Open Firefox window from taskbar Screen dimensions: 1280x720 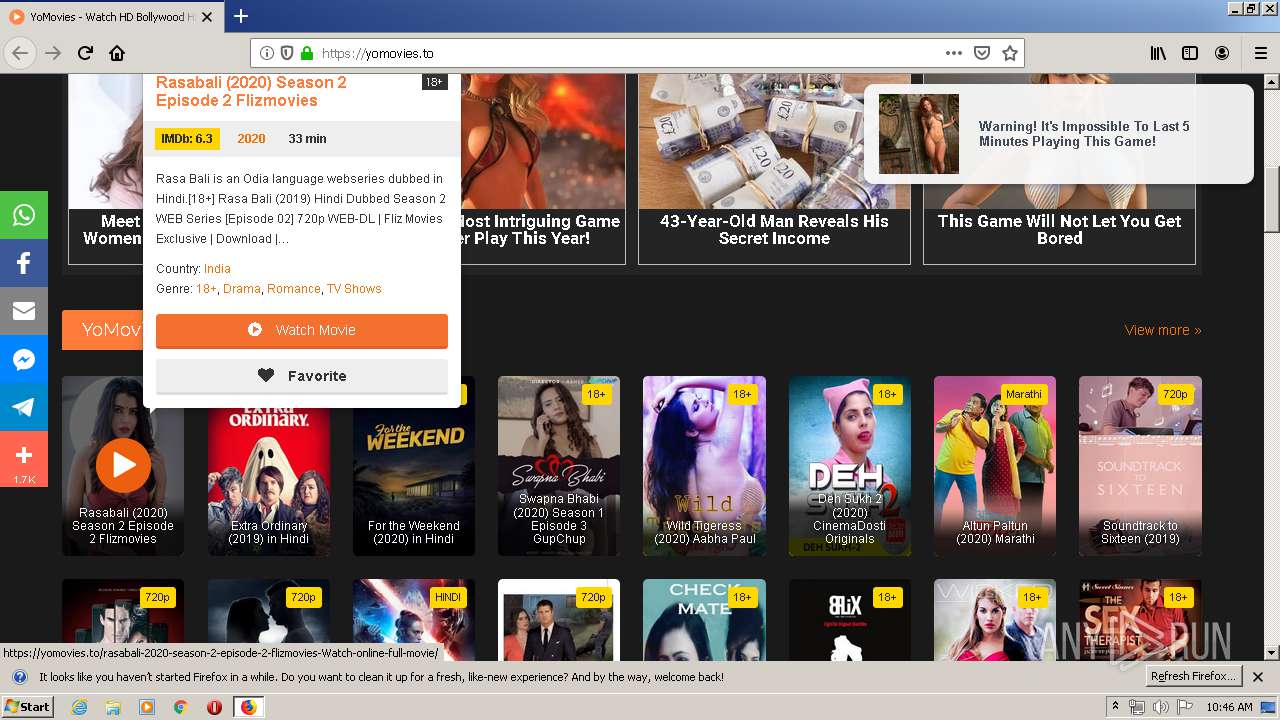(248, 707)
